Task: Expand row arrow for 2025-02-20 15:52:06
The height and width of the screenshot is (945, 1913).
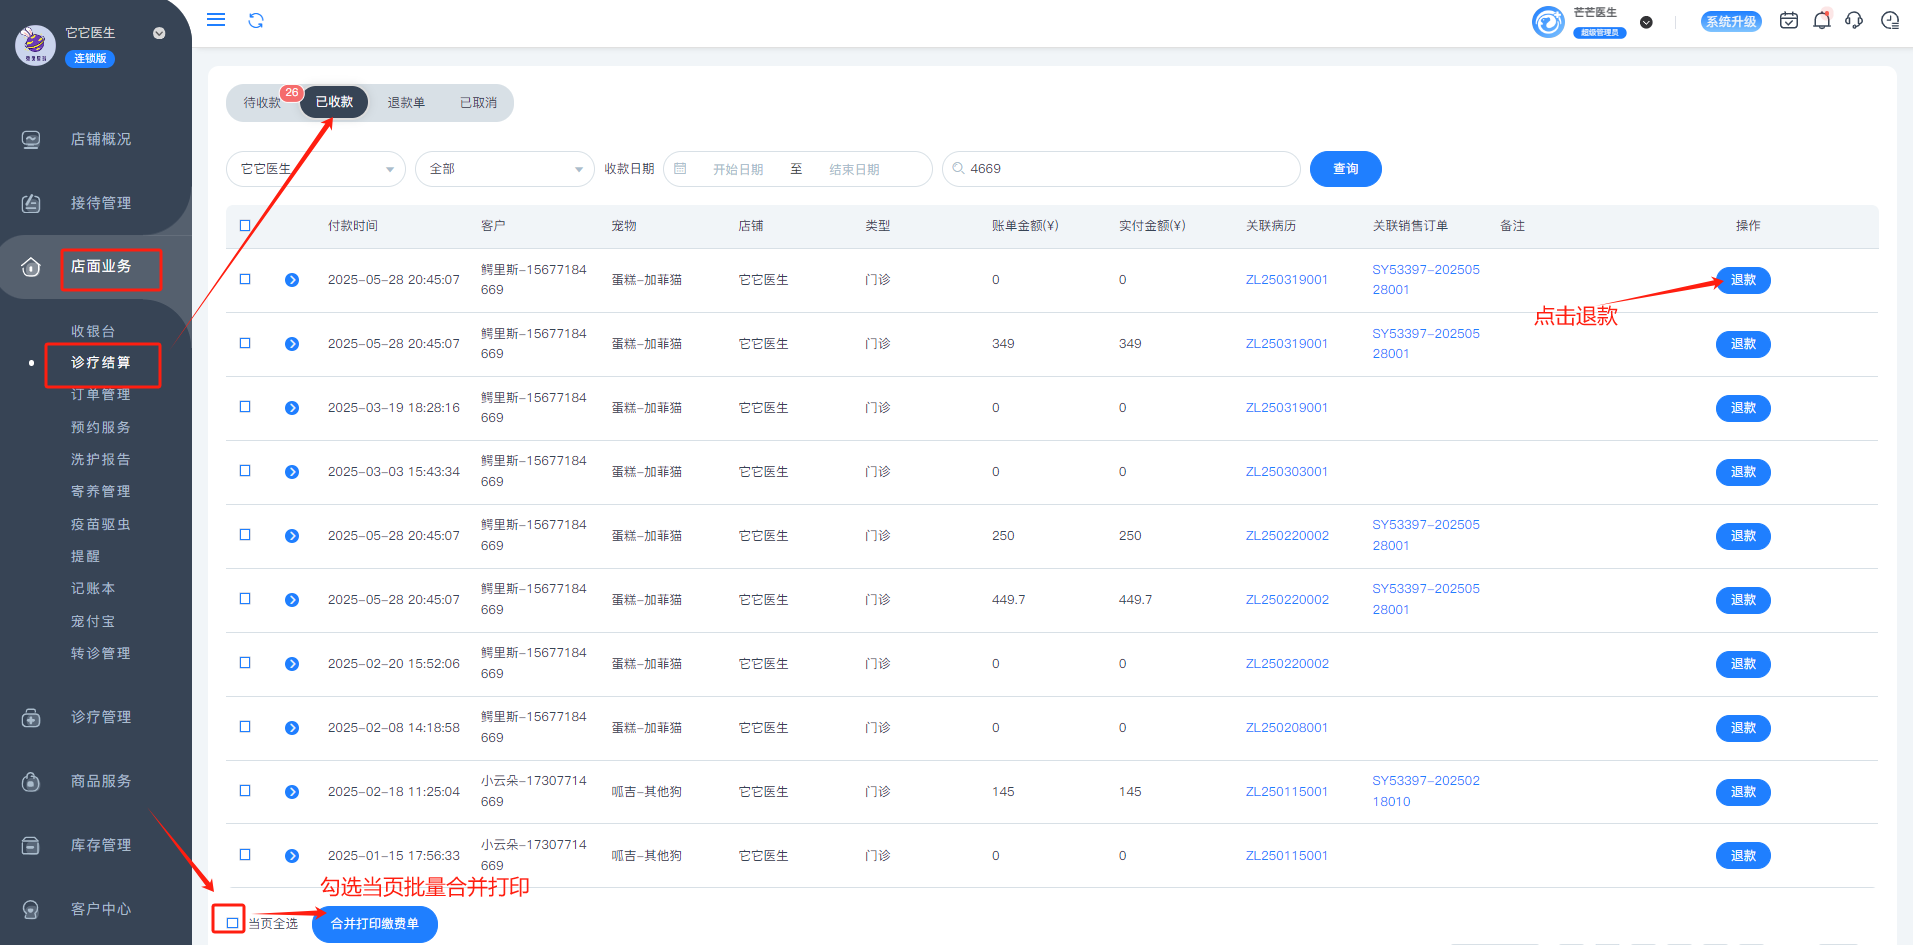Action: [292, 664]
